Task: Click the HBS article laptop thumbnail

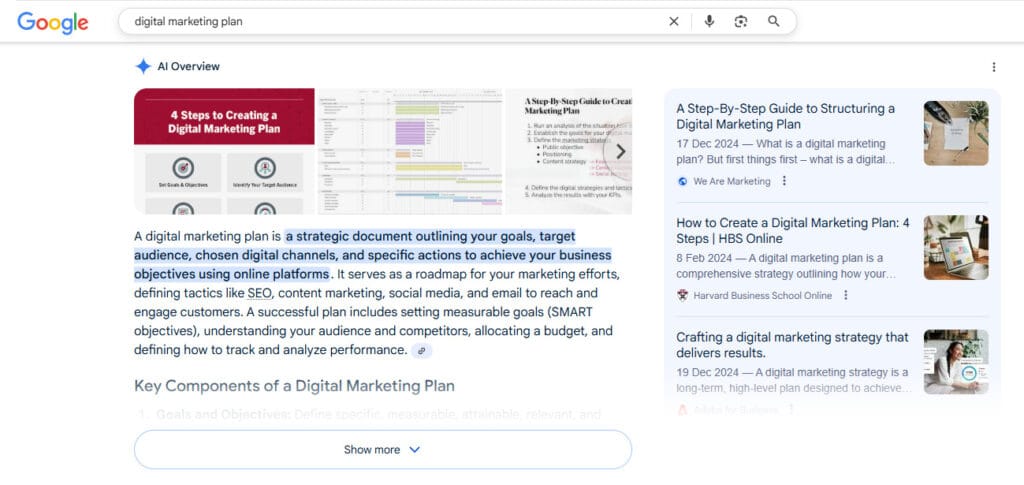Action: pyautogui.click(x=955, y=247)
